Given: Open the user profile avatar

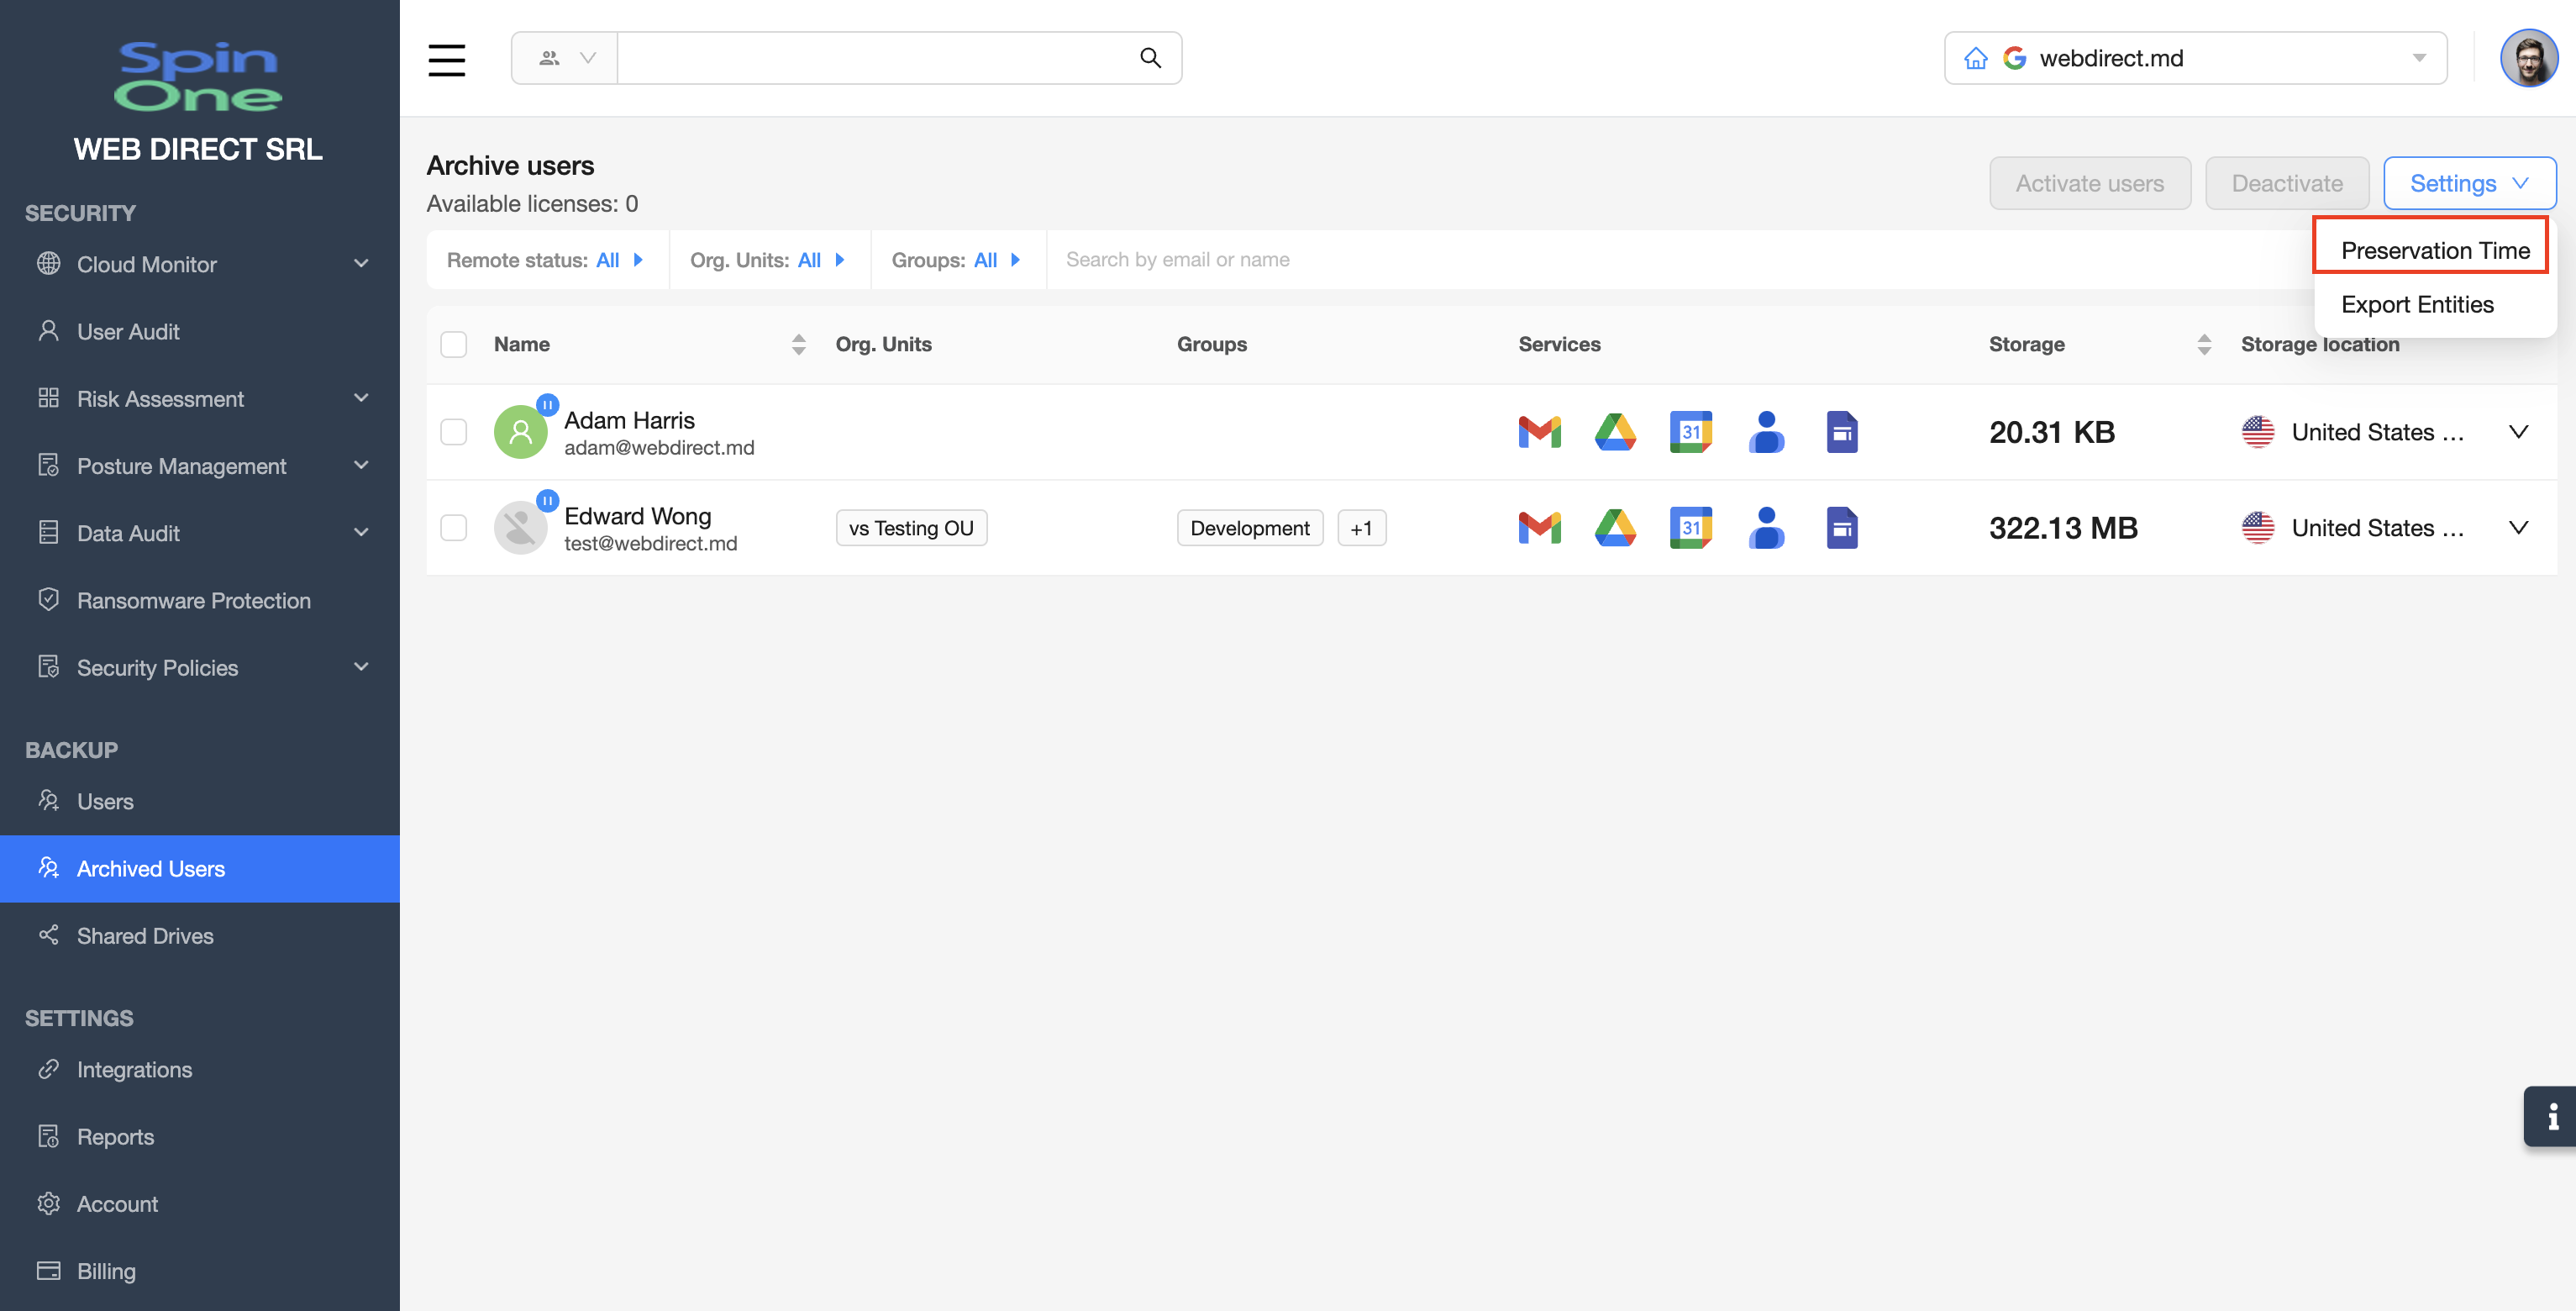Looking at the screenshot, I should [x=2528, y=59].
